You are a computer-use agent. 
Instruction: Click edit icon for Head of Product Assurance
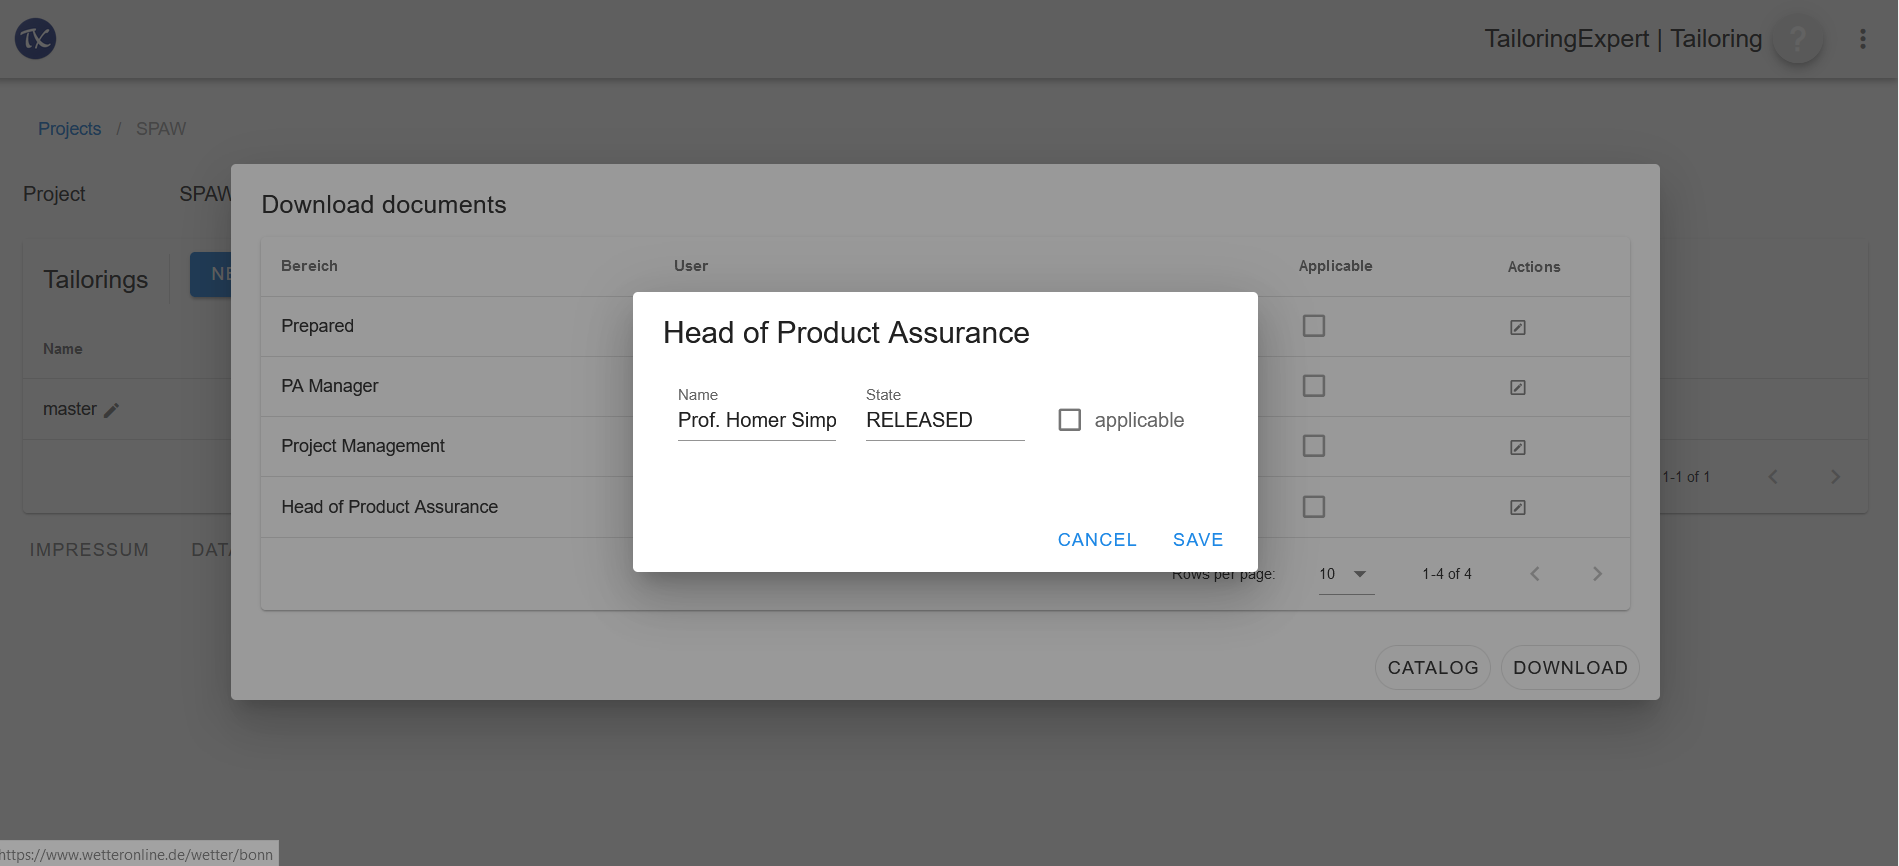coord(1517,507)
